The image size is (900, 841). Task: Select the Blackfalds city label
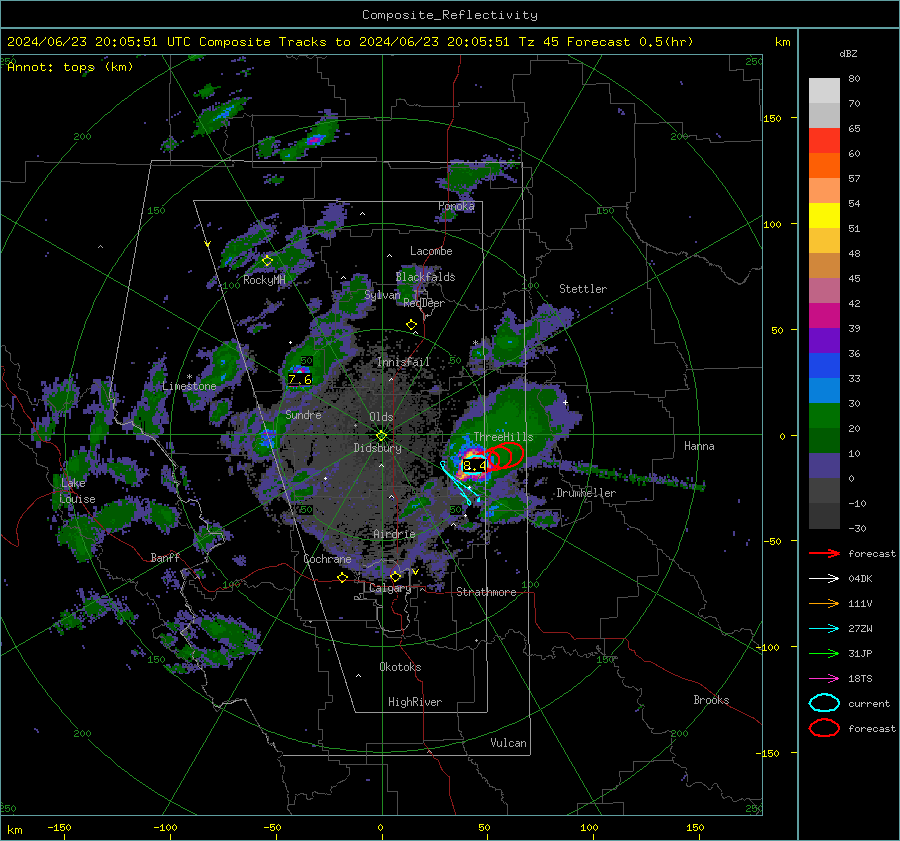pyautogui.click(x=425, y=277)
